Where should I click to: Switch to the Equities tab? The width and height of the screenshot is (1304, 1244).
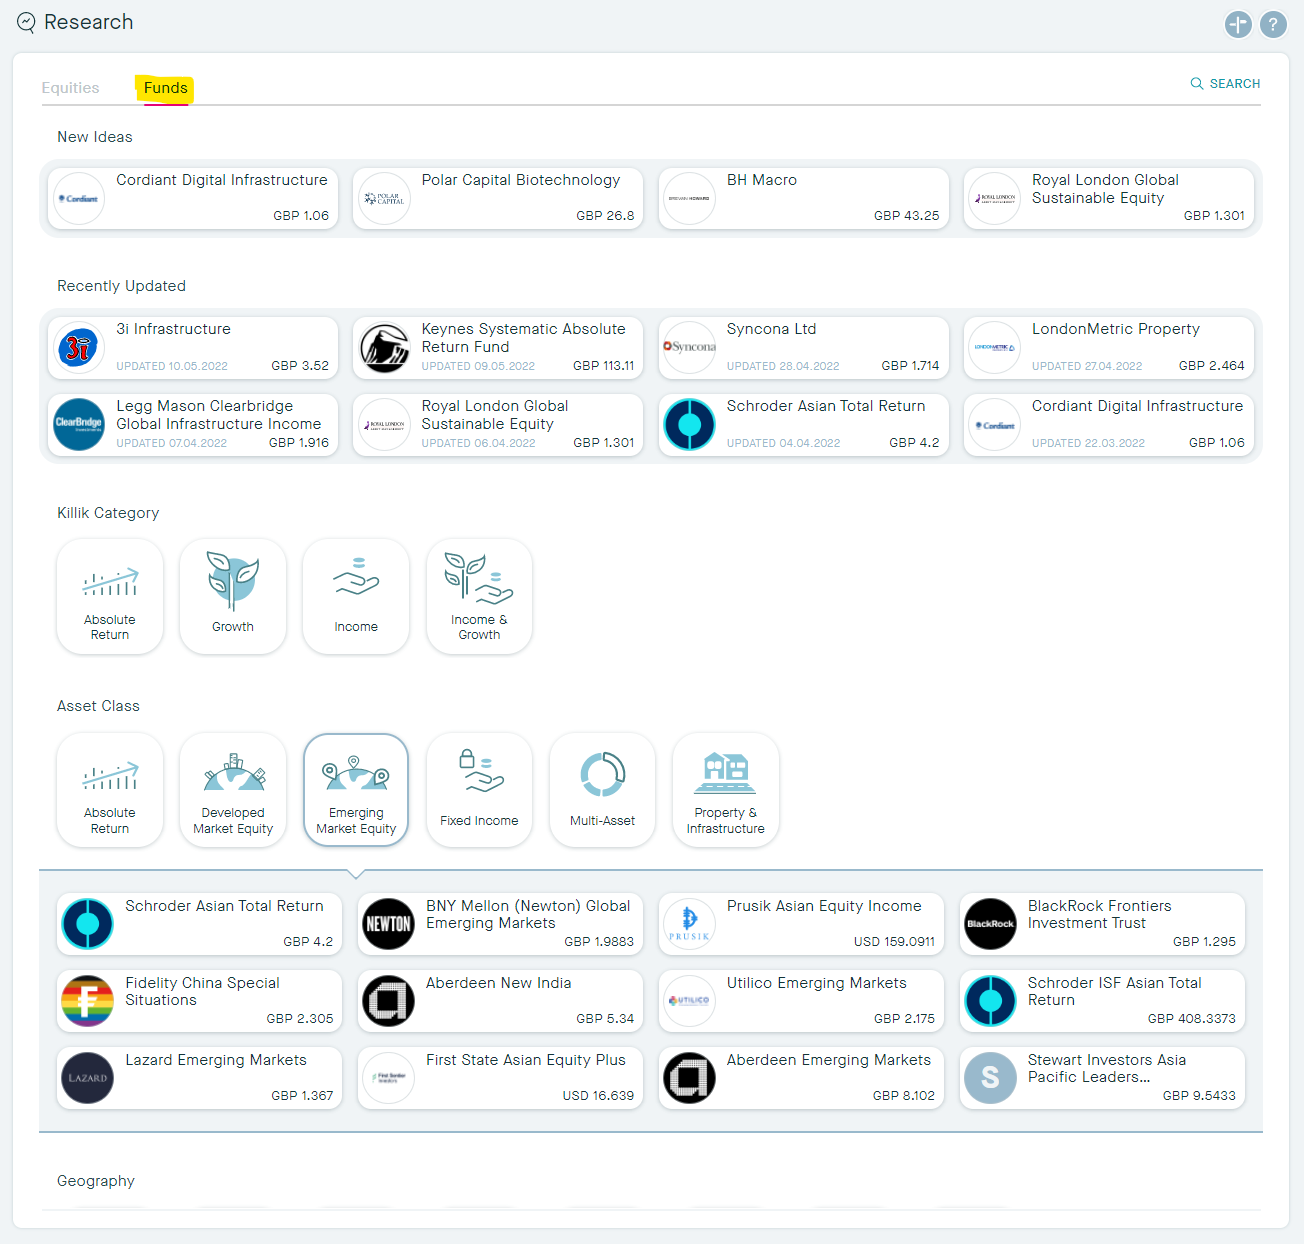(x=70, y=88)
